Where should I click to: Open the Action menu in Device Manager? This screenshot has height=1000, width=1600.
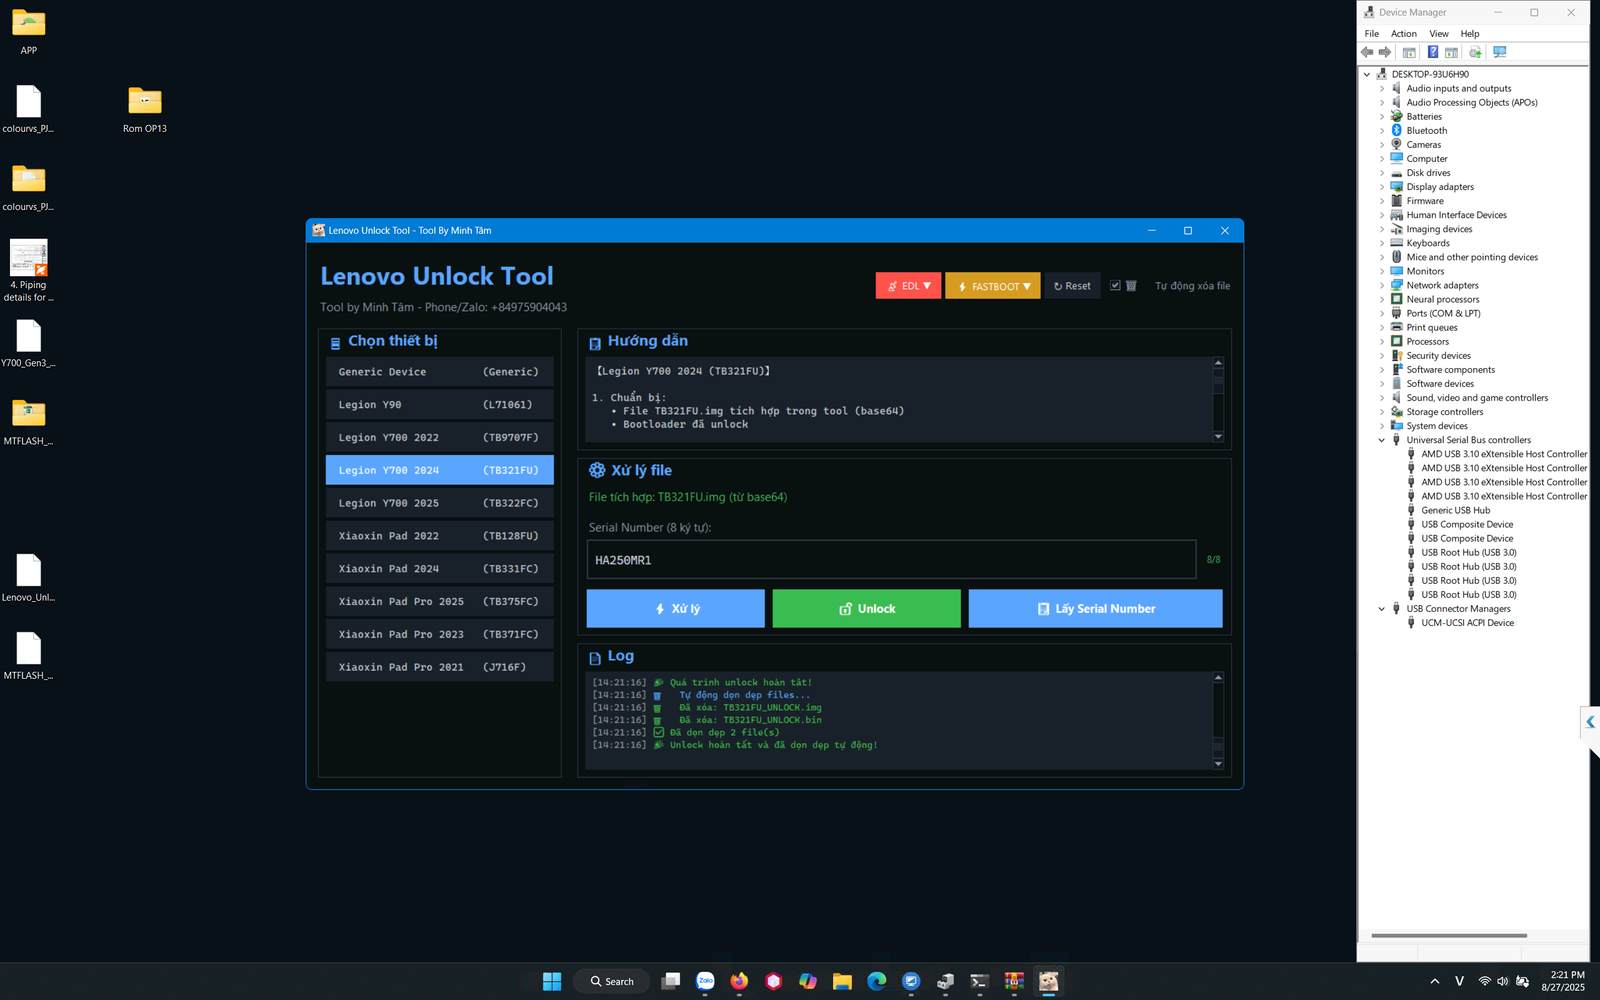tap(1403, 34)
